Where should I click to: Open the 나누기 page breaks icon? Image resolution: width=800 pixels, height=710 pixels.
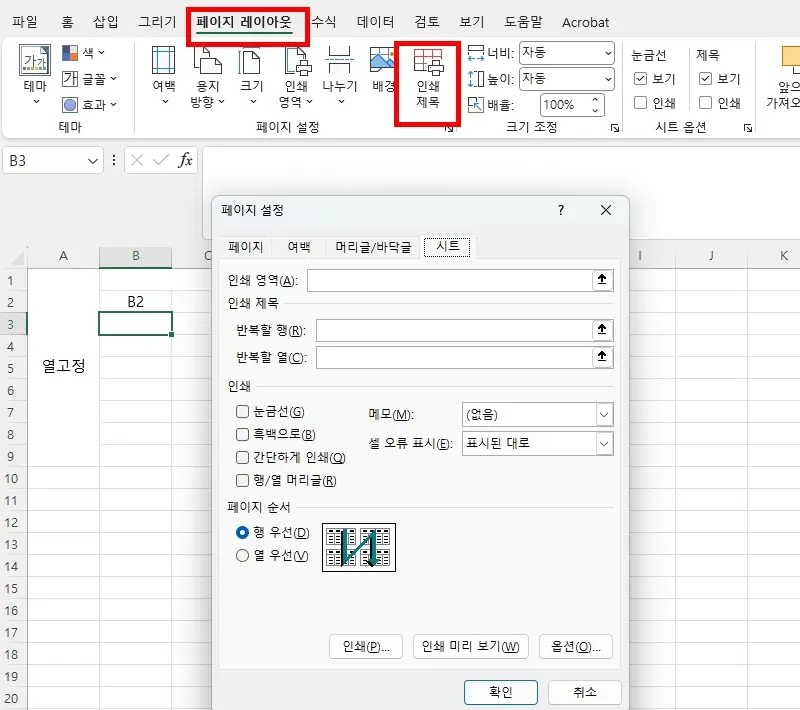pyautogui.click(x=339, y=60)
